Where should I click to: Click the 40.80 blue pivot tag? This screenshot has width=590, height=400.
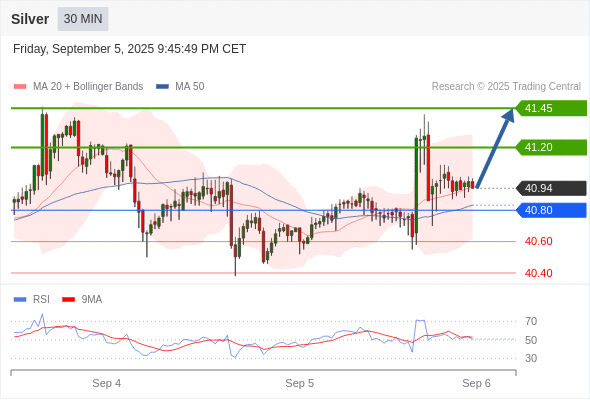point(551,210)
